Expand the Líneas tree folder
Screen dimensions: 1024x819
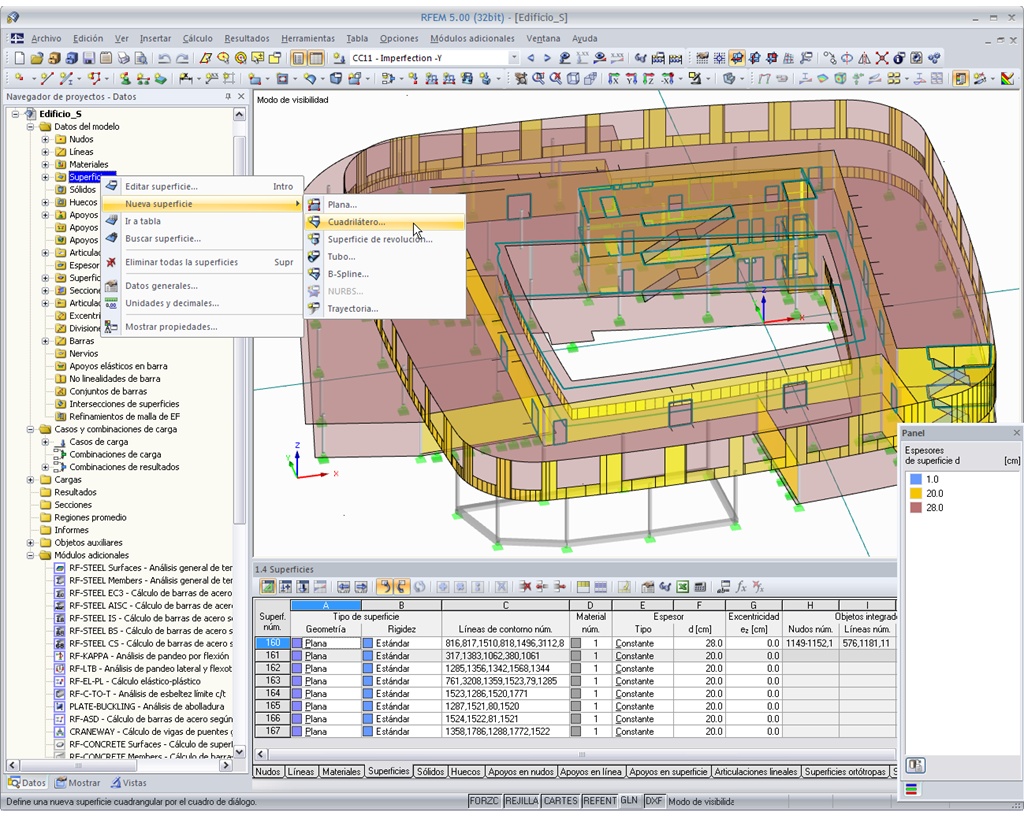tap(45, 152)
